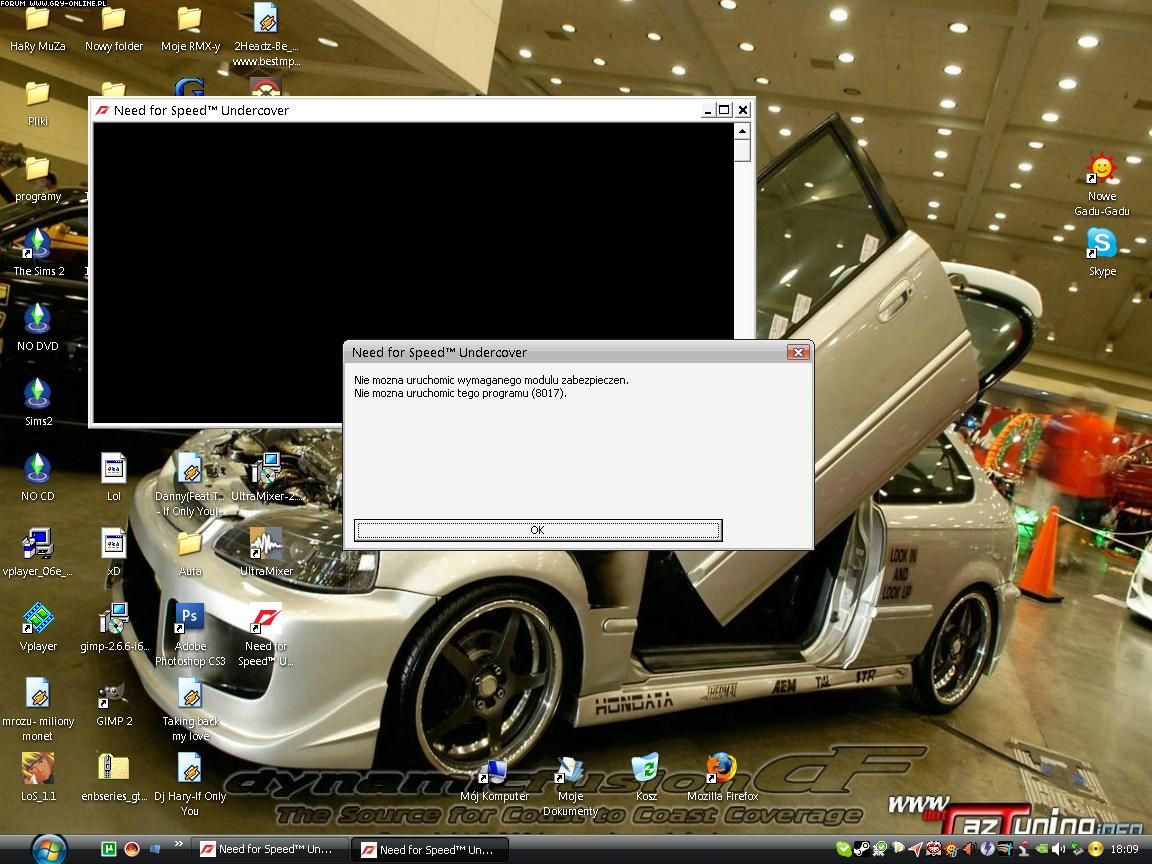Open the Windows Start menu orb

(50, 849)
